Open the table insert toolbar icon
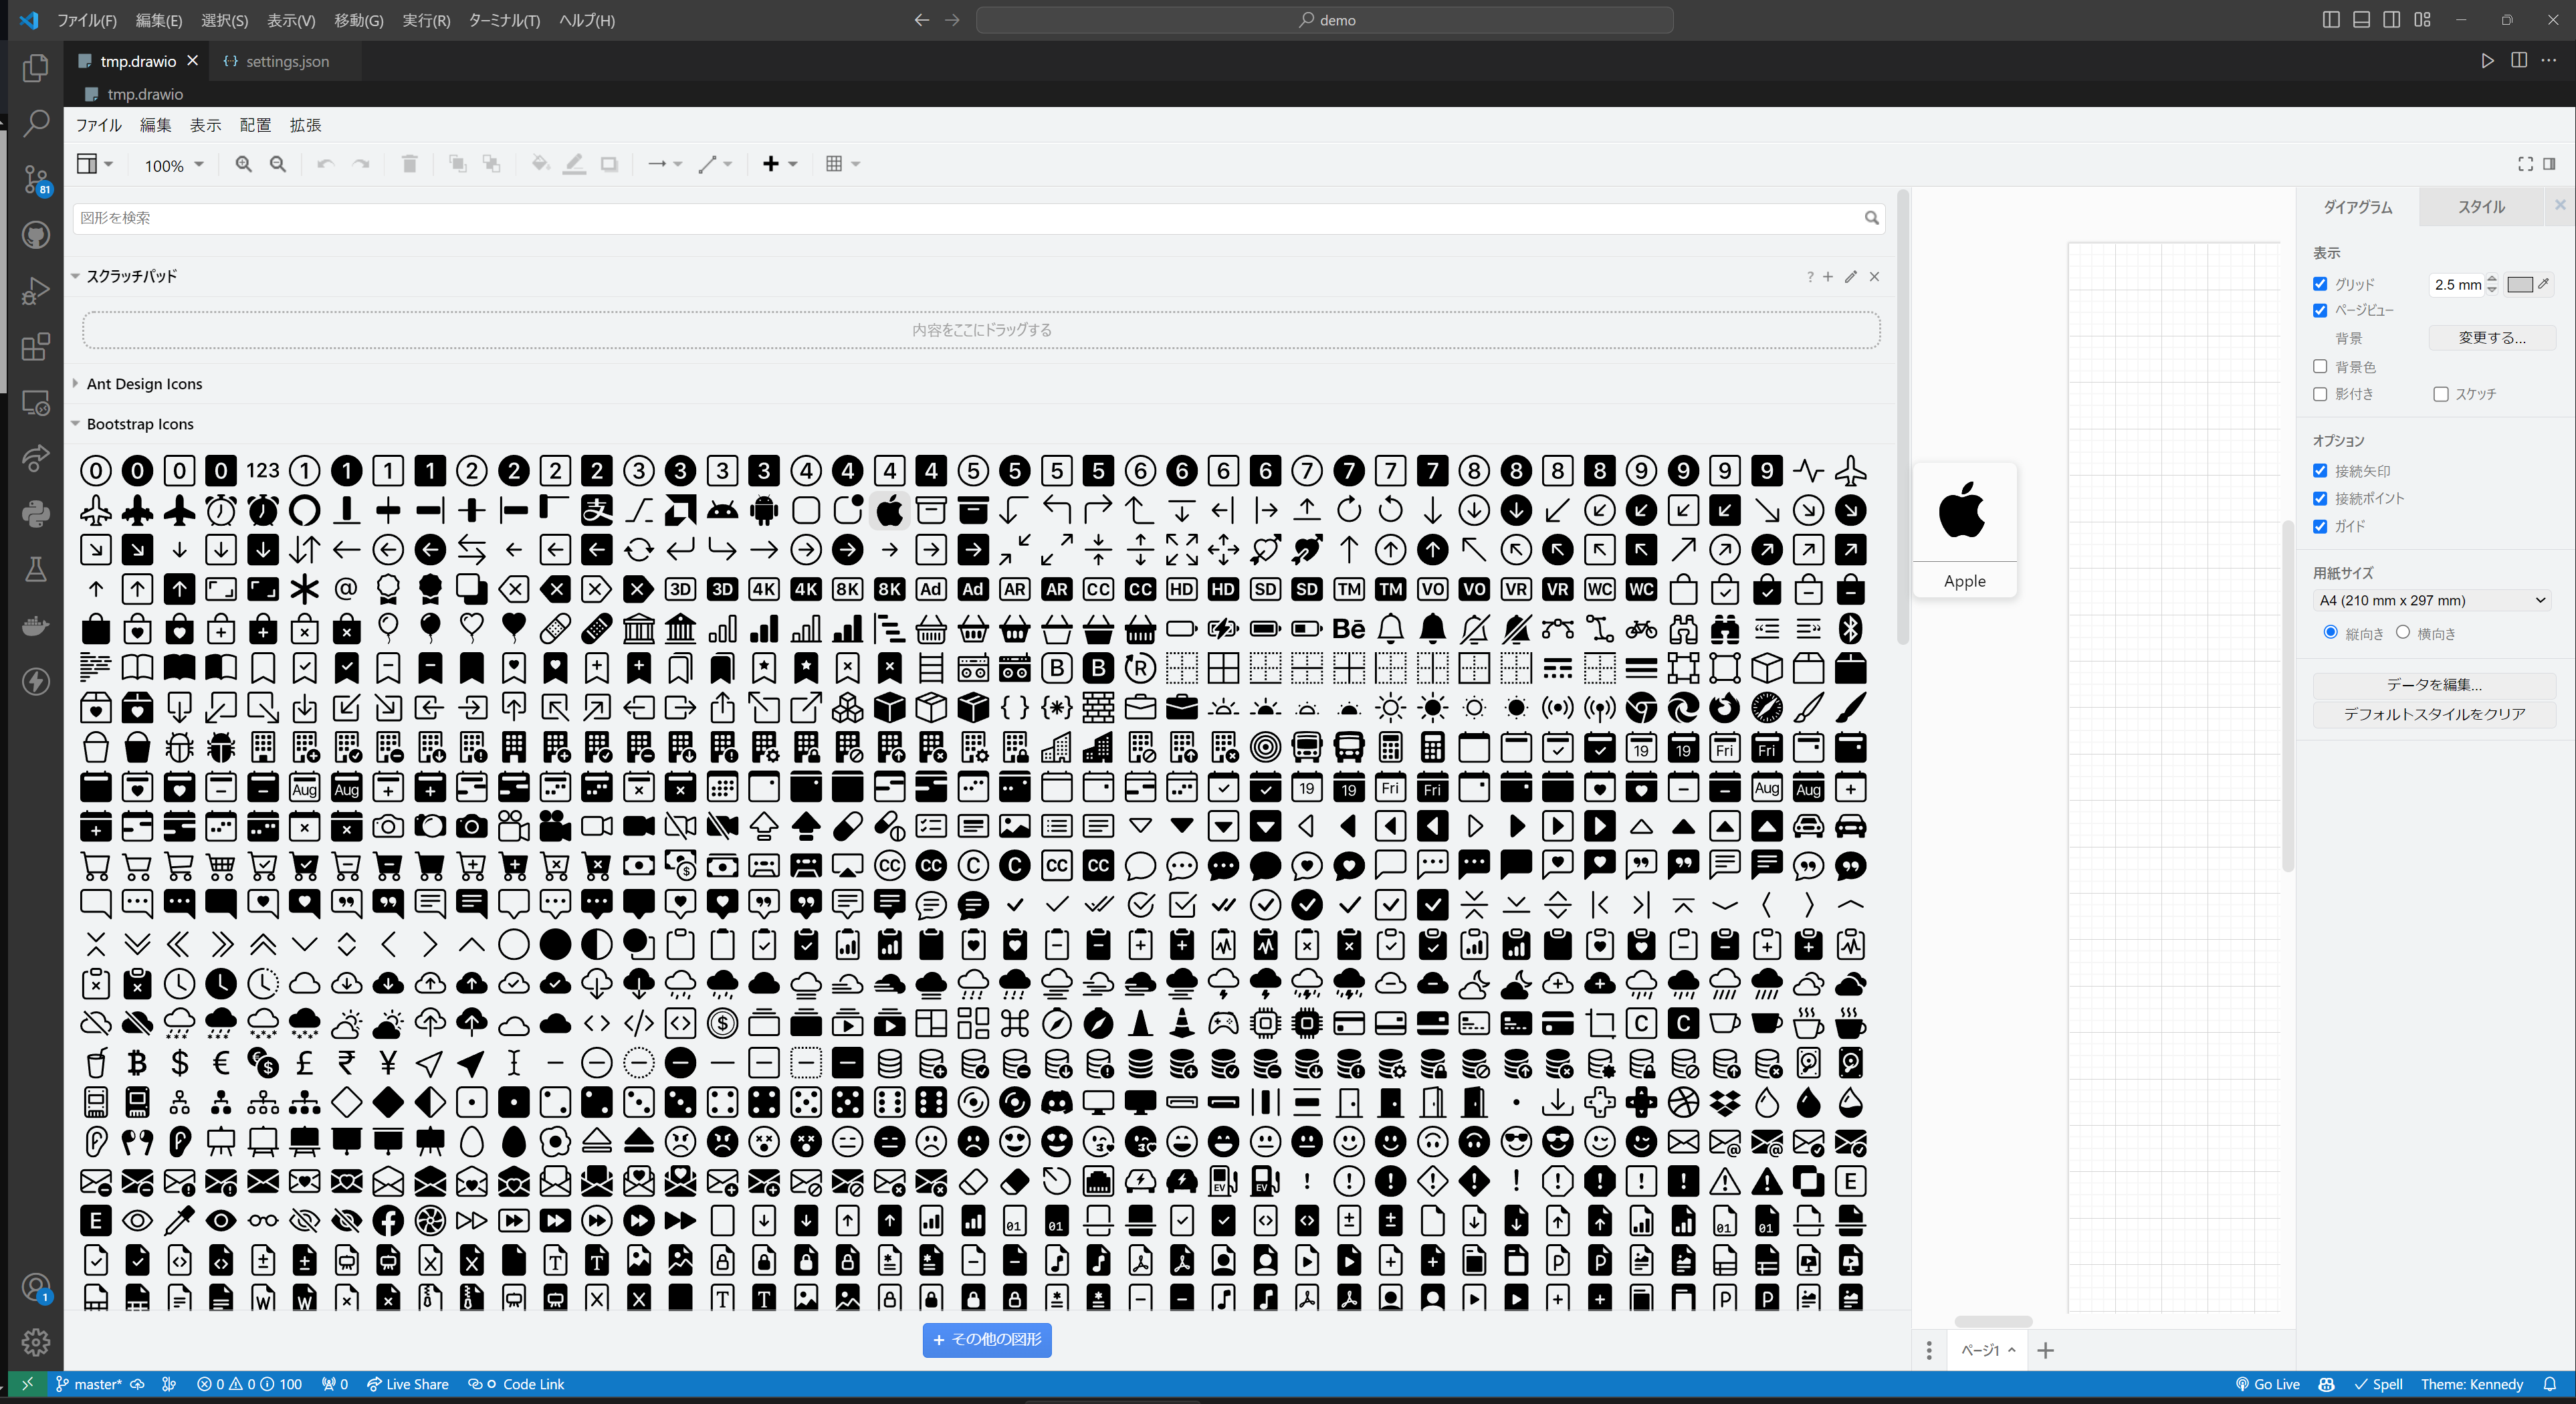Screen dimensions: 2576x1404 [842, 164]
